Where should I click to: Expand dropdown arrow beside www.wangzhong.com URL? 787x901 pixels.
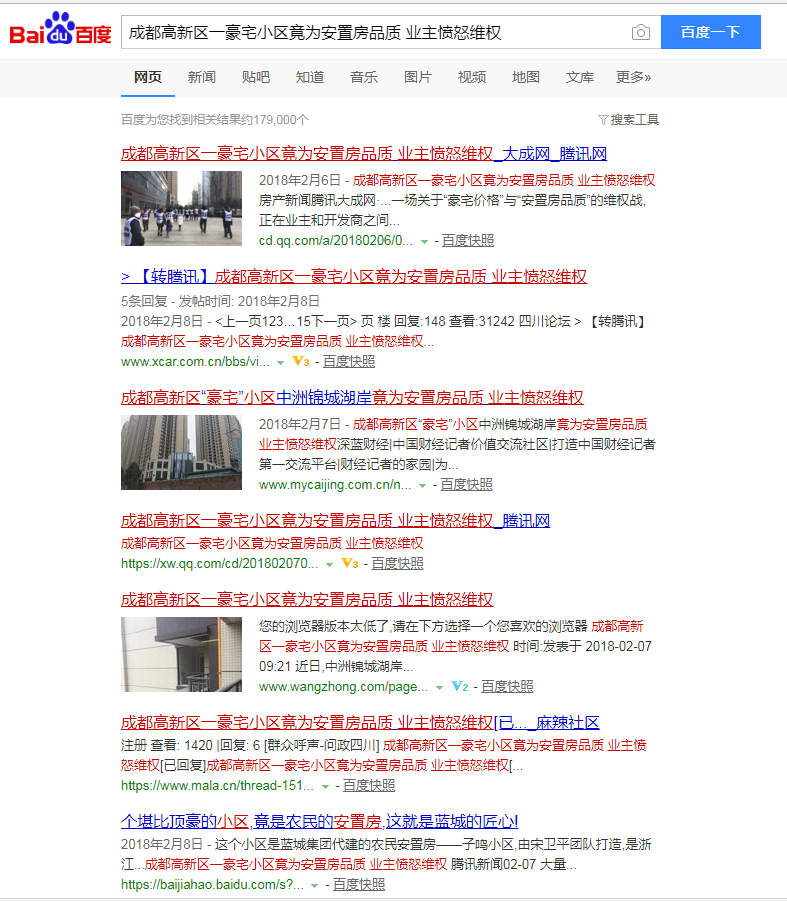tap(439, 687)
